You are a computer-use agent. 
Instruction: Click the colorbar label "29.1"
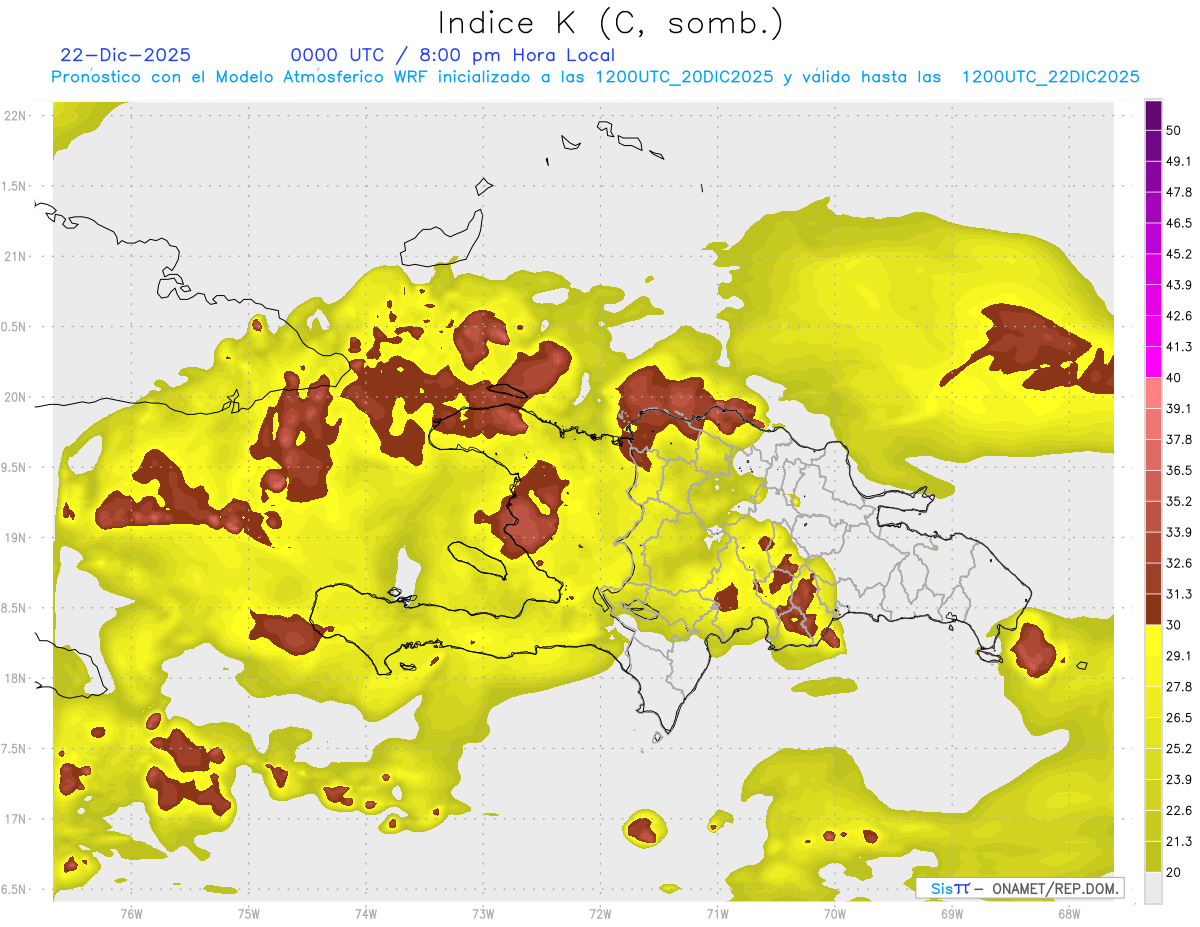[x=1179, y=656]
